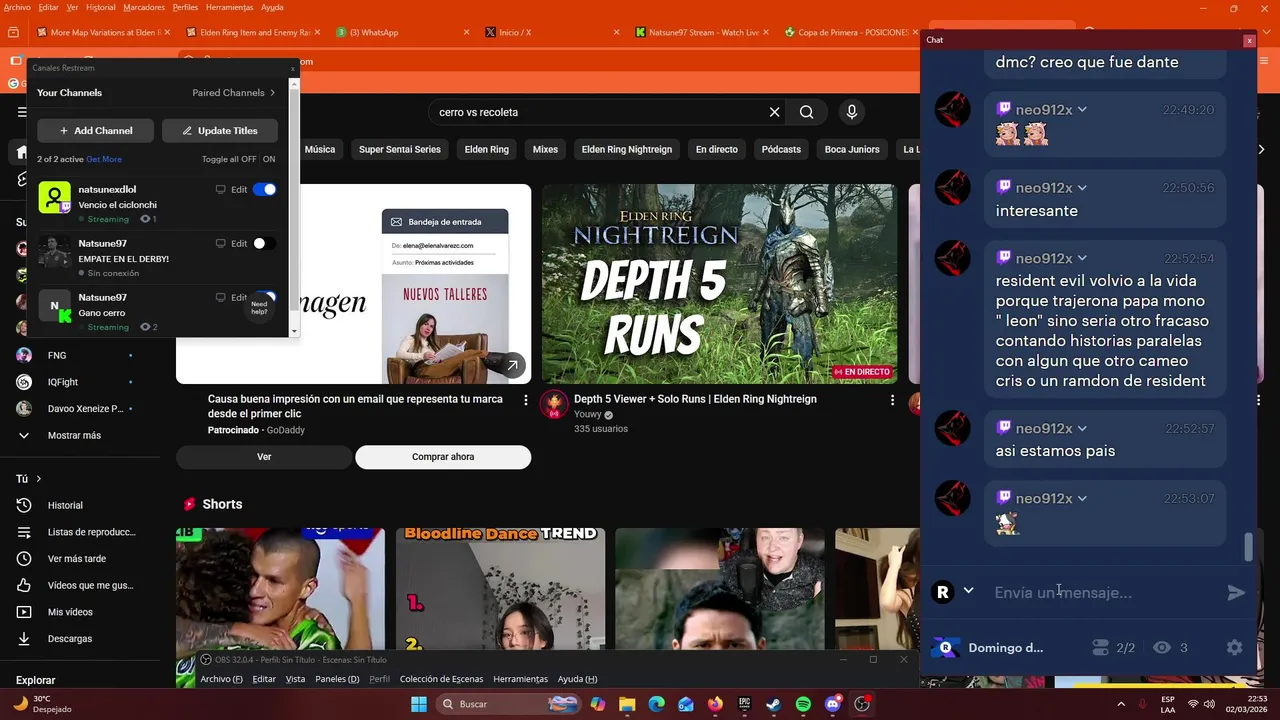1280x720 pixels.
Task: Click the Add Channel button
Action: pos(96,130)
